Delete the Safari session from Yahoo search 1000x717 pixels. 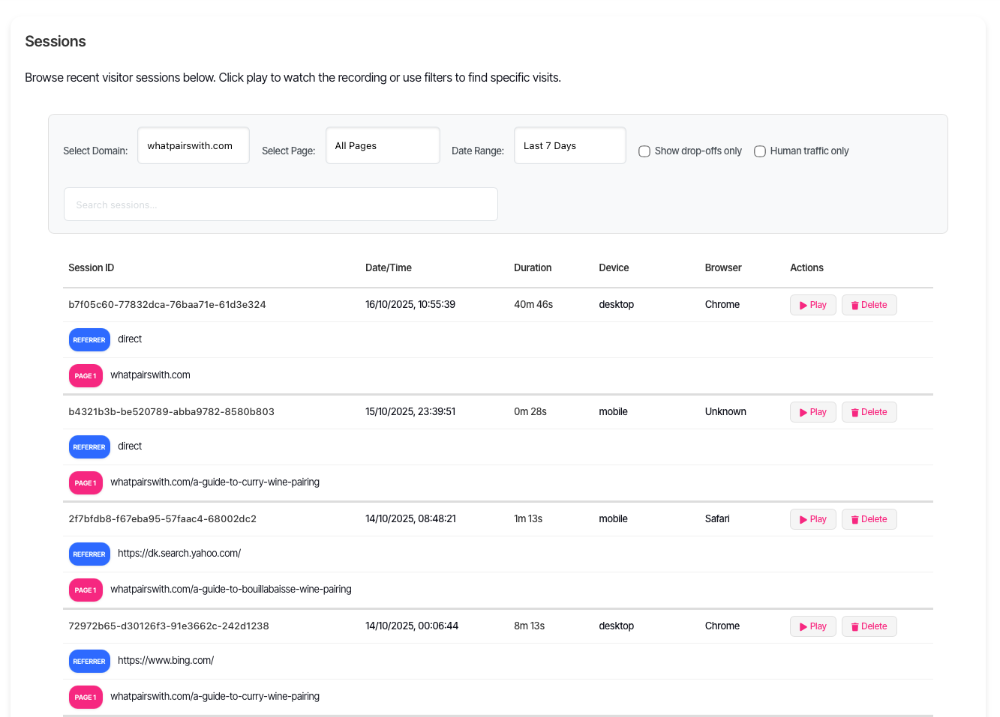868,519
